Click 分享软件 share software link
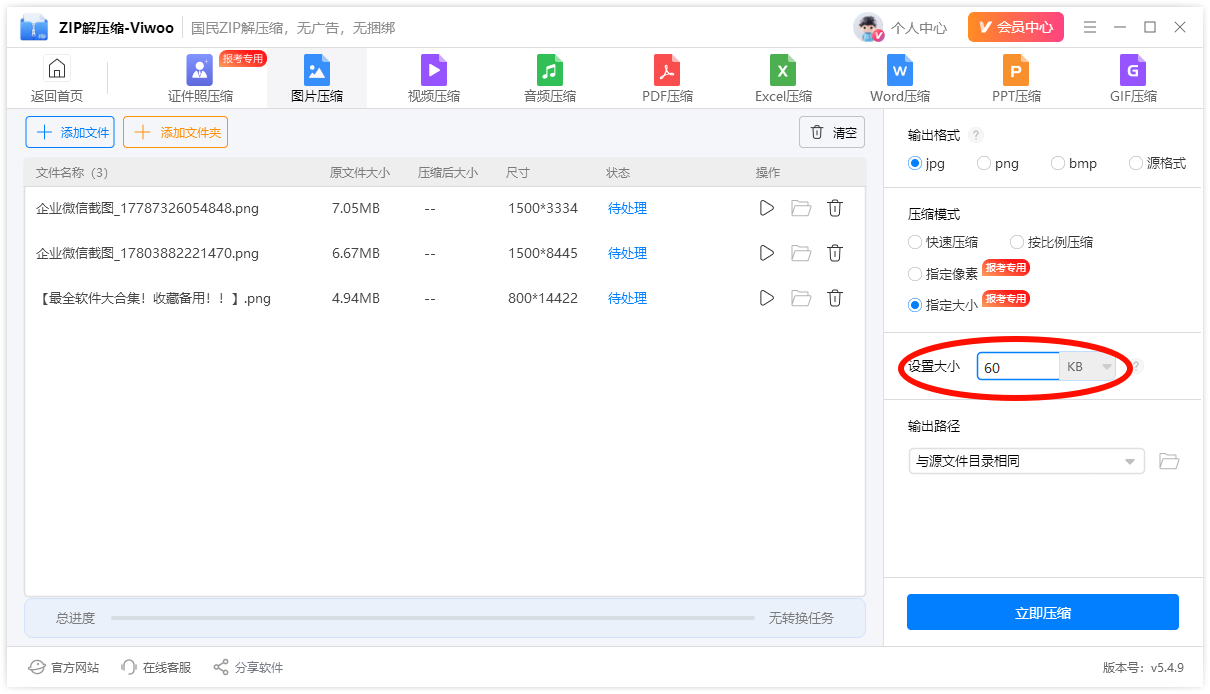Screen dimensions: 1210x694 pos(248,667)
